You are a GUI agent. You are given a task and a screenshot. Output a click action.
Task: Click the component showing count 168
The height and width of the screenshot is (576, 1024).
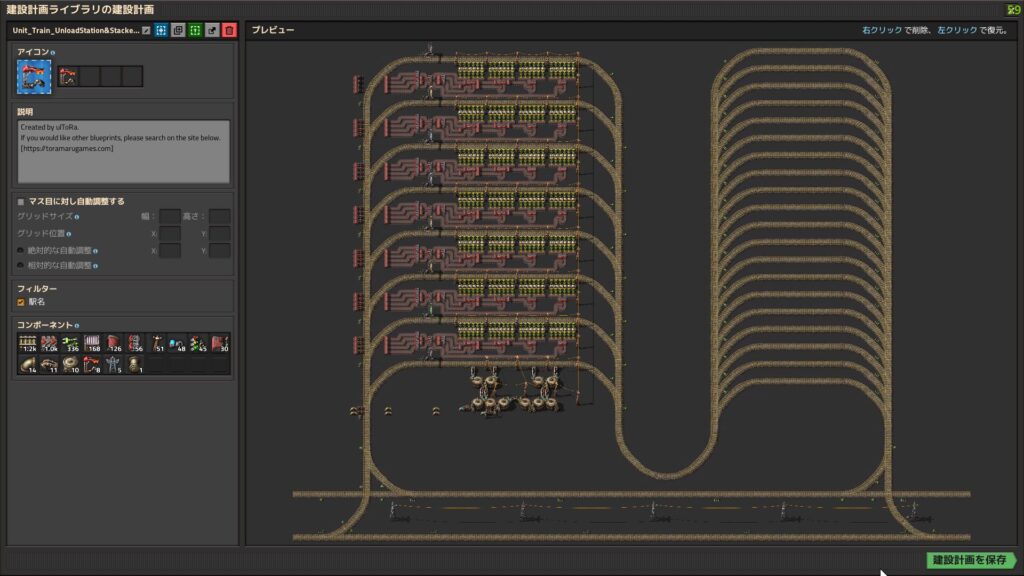click(92, 344)
